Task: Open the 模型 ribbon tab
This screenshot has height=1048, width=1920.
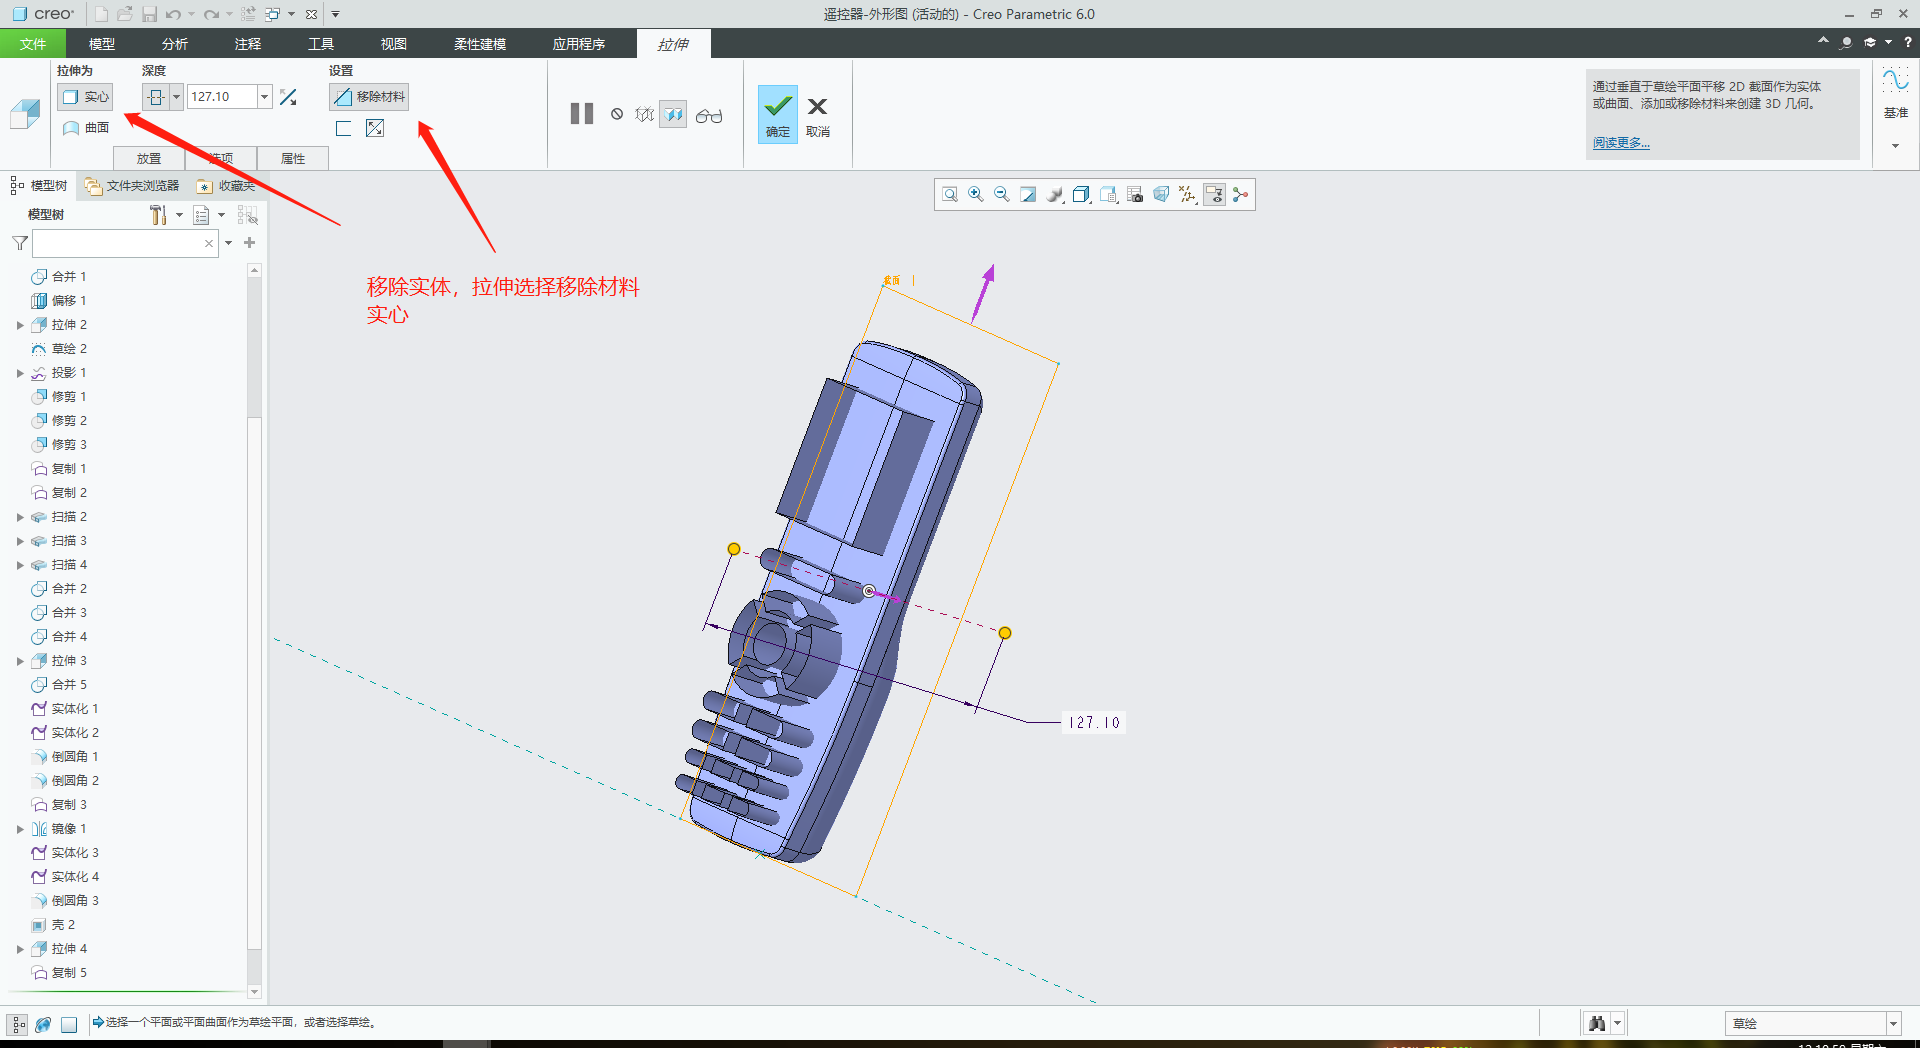Action: 102,44
